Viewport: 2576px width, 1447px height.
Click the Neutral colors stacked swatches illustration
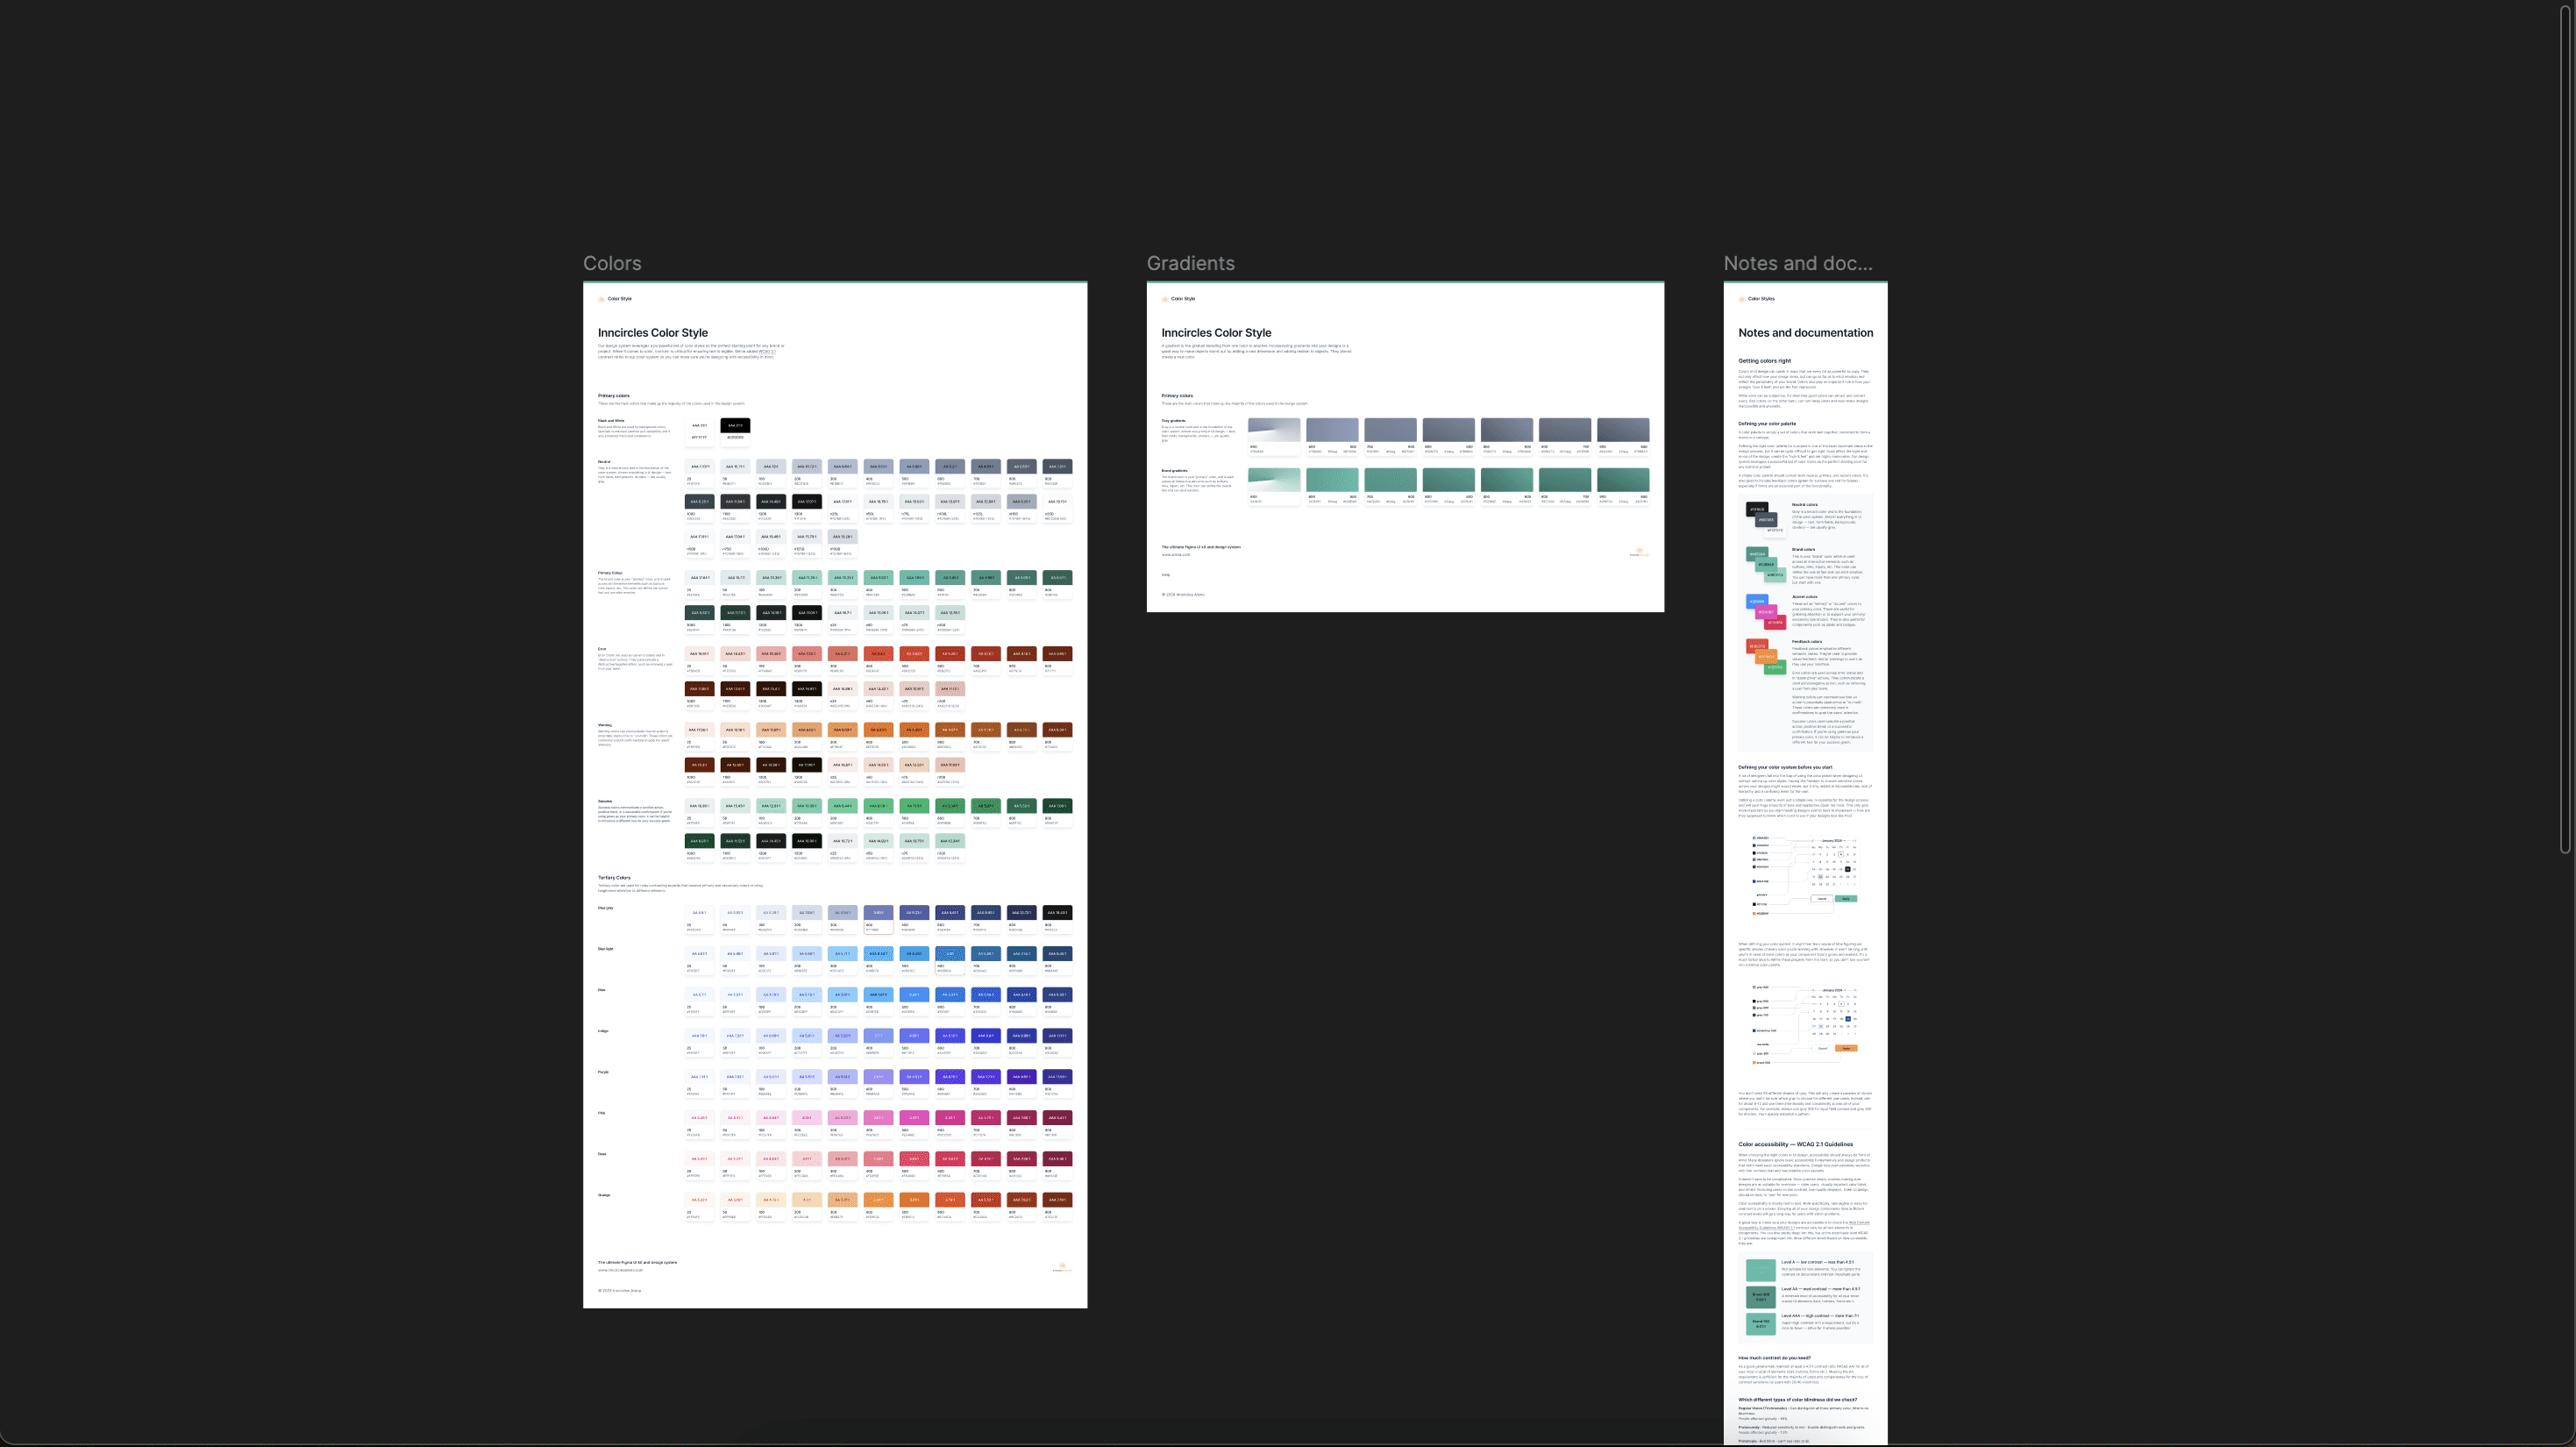[x=1765, y=518]
